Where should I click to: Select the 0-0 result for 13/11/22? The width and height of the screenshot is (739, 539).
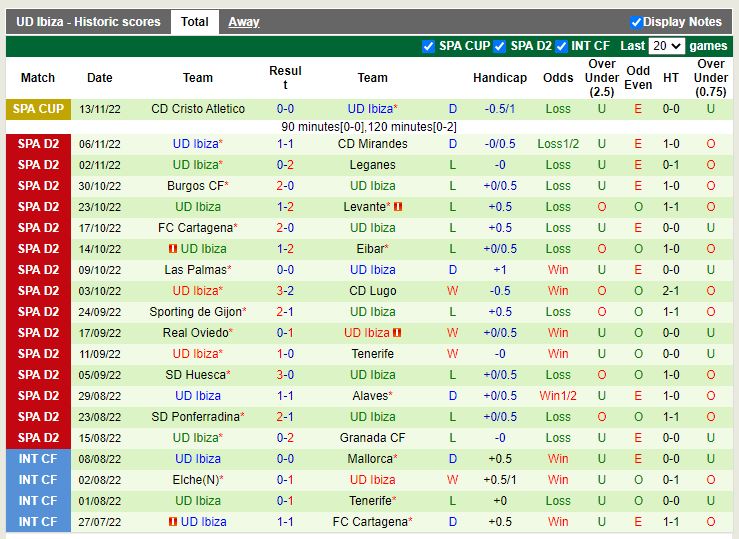coord(285,109)
